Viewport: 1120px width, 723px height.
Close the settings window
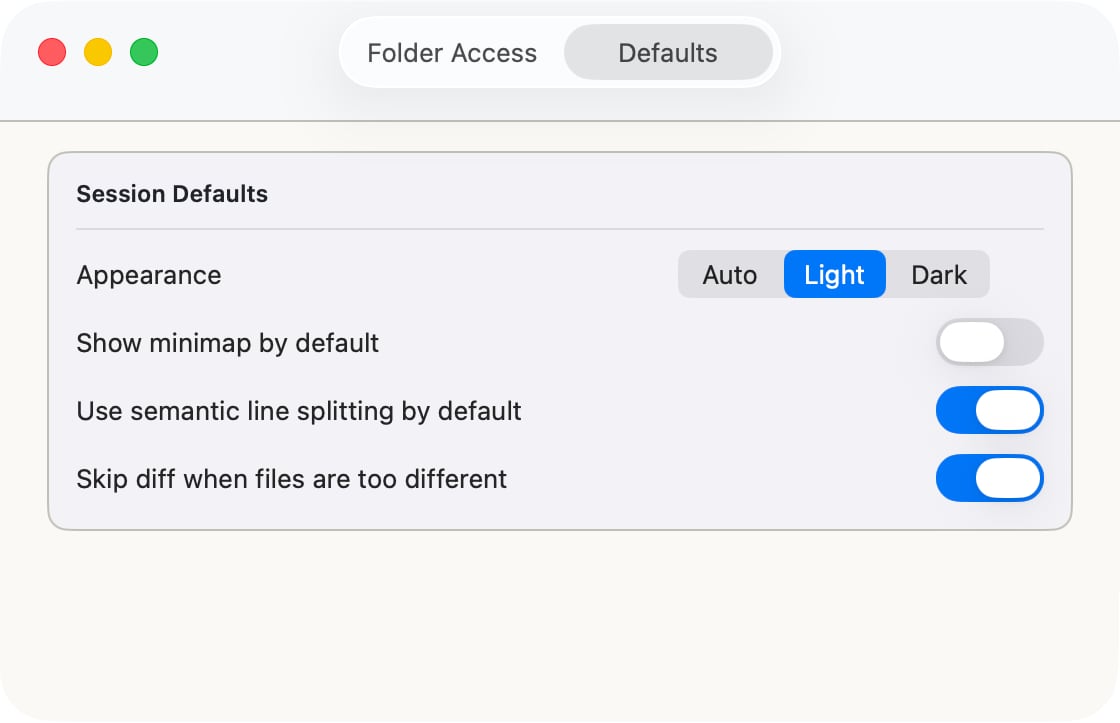point(52,52)
